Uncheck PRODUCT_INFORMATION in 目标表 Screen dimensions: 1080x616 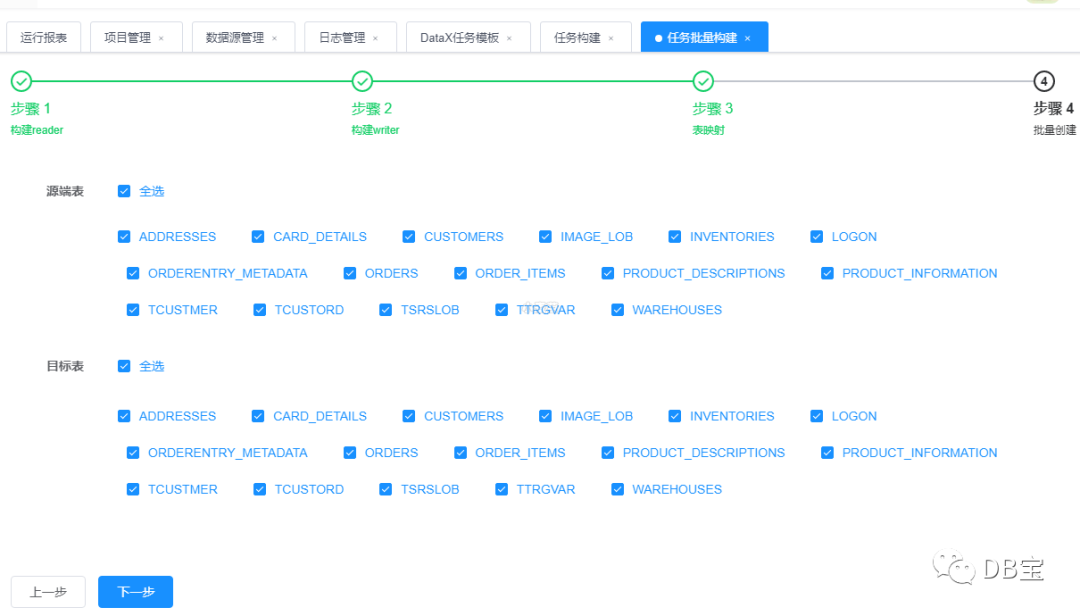[x=827, y=453]
